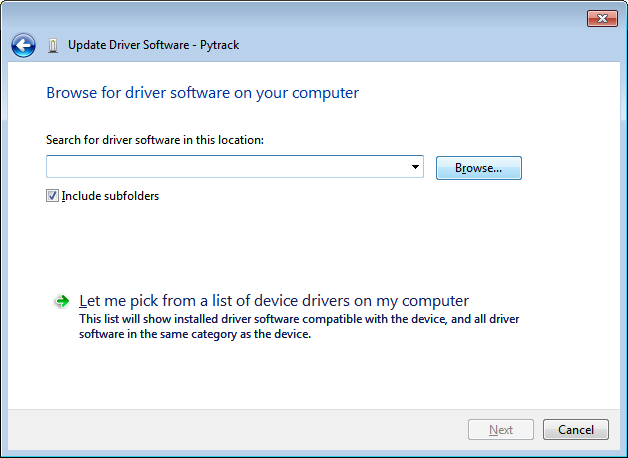This screenshot has height=458, width=628.
Task: Click the greyed-out Next button
Action: tap(501, 430)
